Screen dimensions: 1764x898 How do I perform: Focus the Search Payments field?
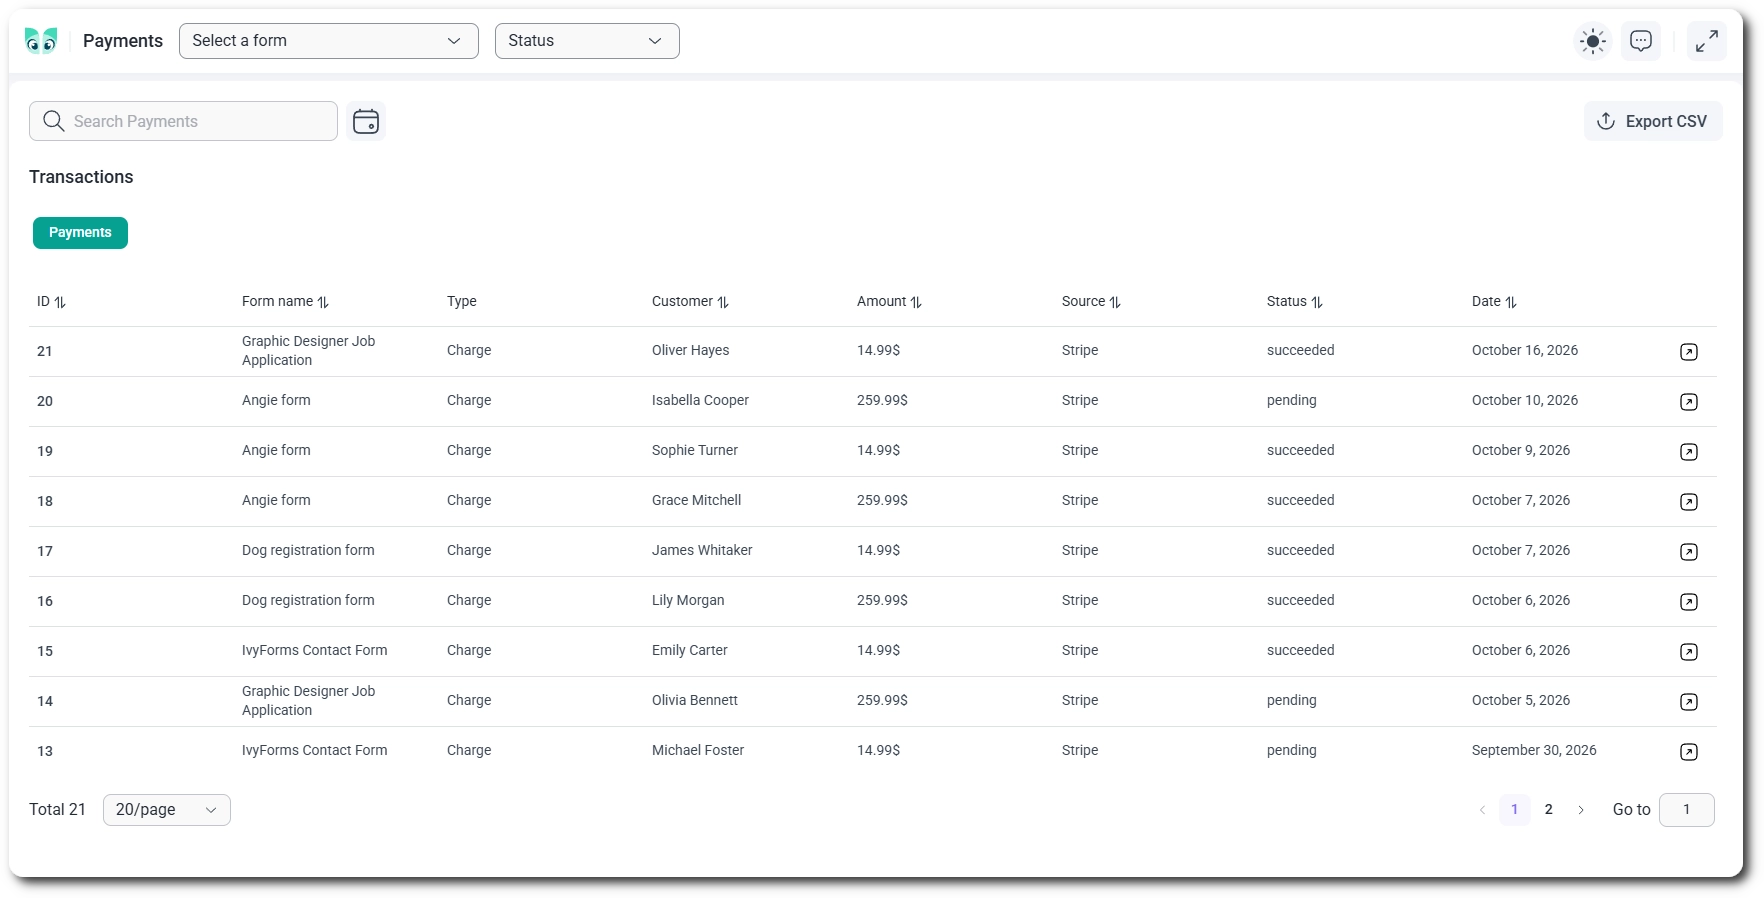coord(183,121)
